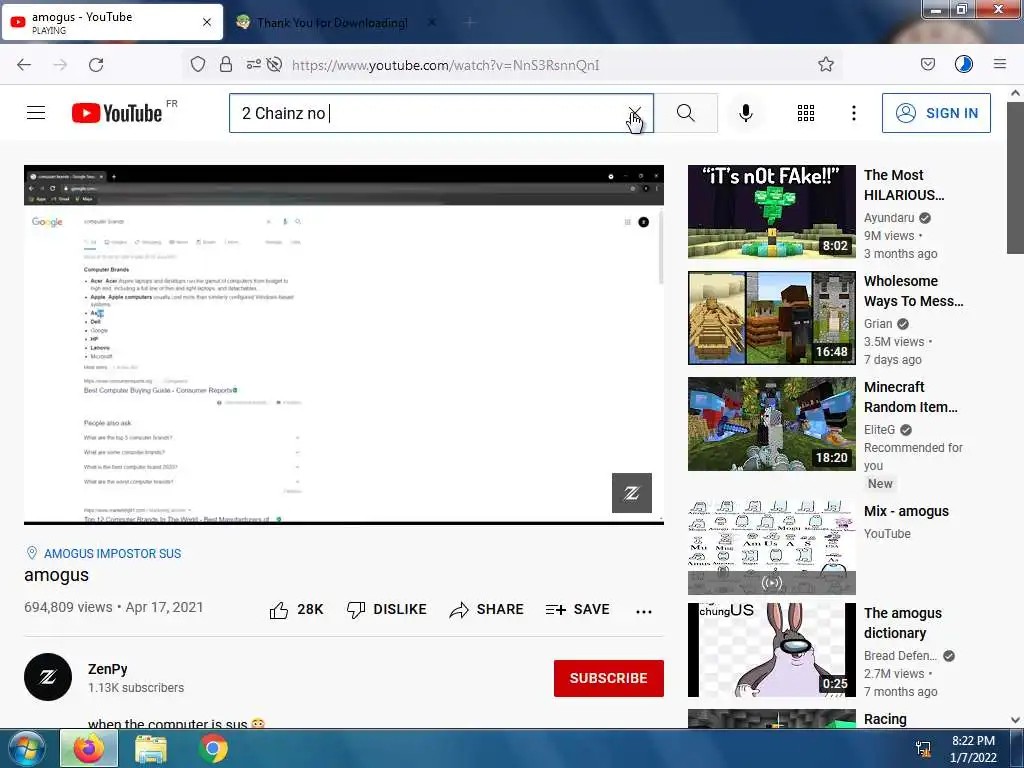Click the page vertical scrollbar thumb

[1015, 176]
